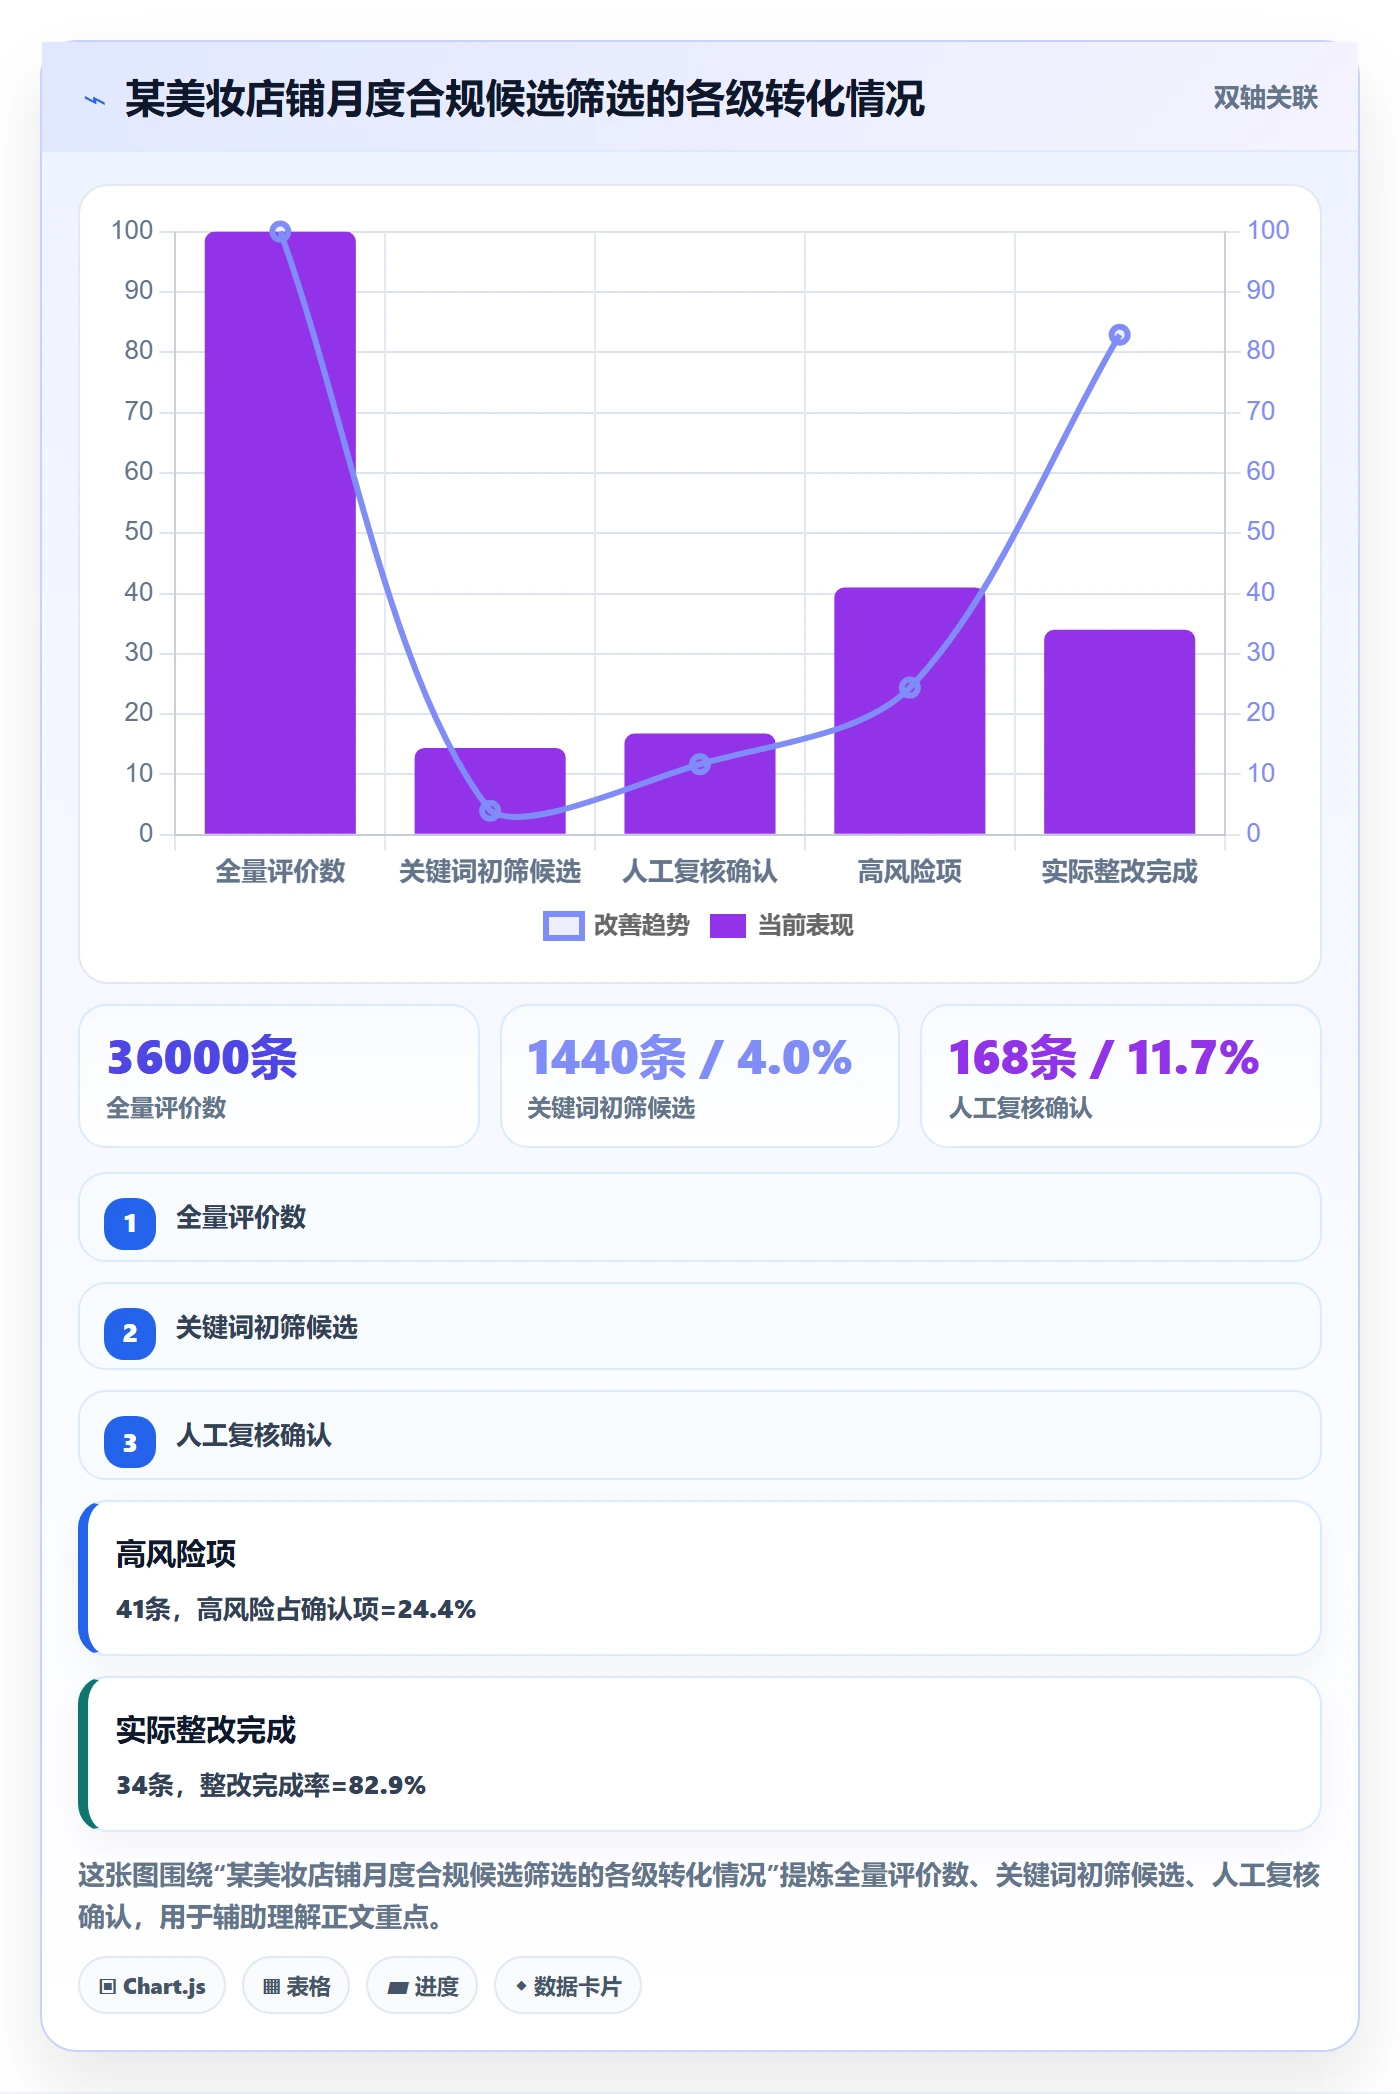
Task: Click x-axis label 全量评价数
Action: click(281, 871)
